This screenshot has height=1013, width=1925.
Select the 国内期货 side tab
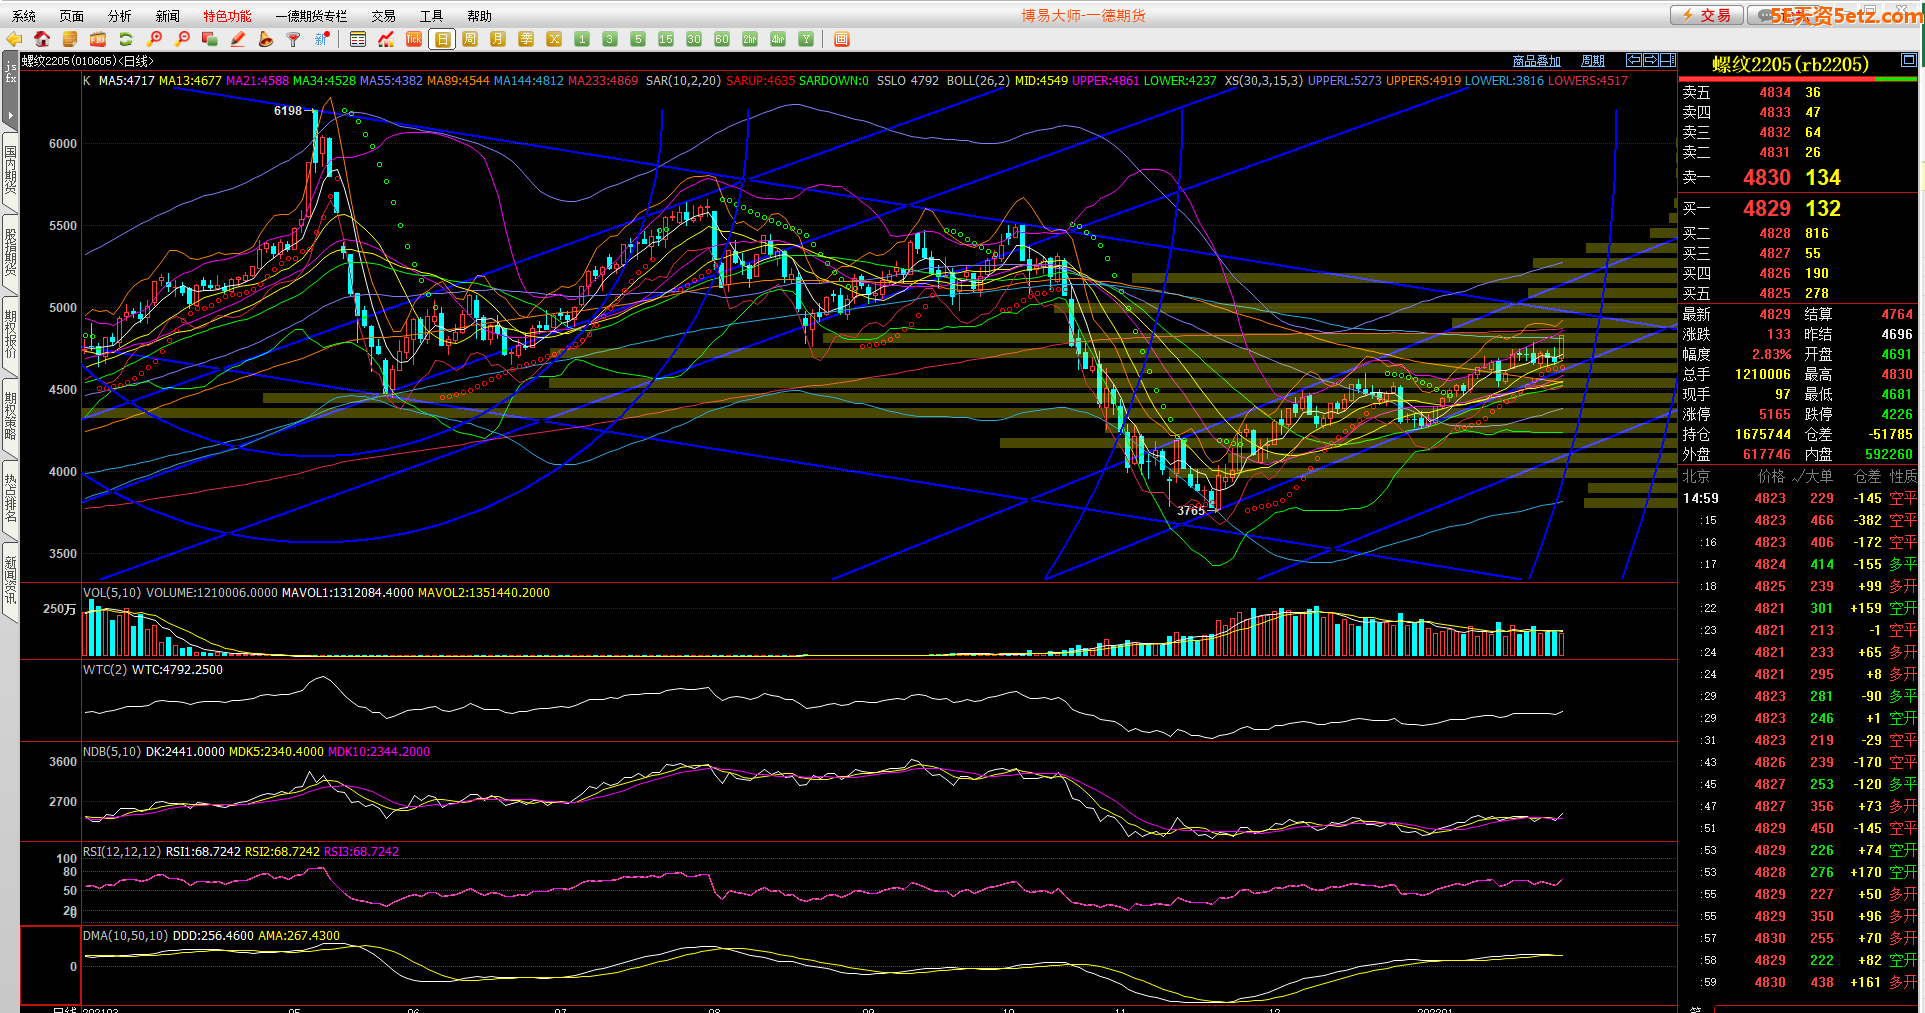pyautogui.click(x=10, y=170)
